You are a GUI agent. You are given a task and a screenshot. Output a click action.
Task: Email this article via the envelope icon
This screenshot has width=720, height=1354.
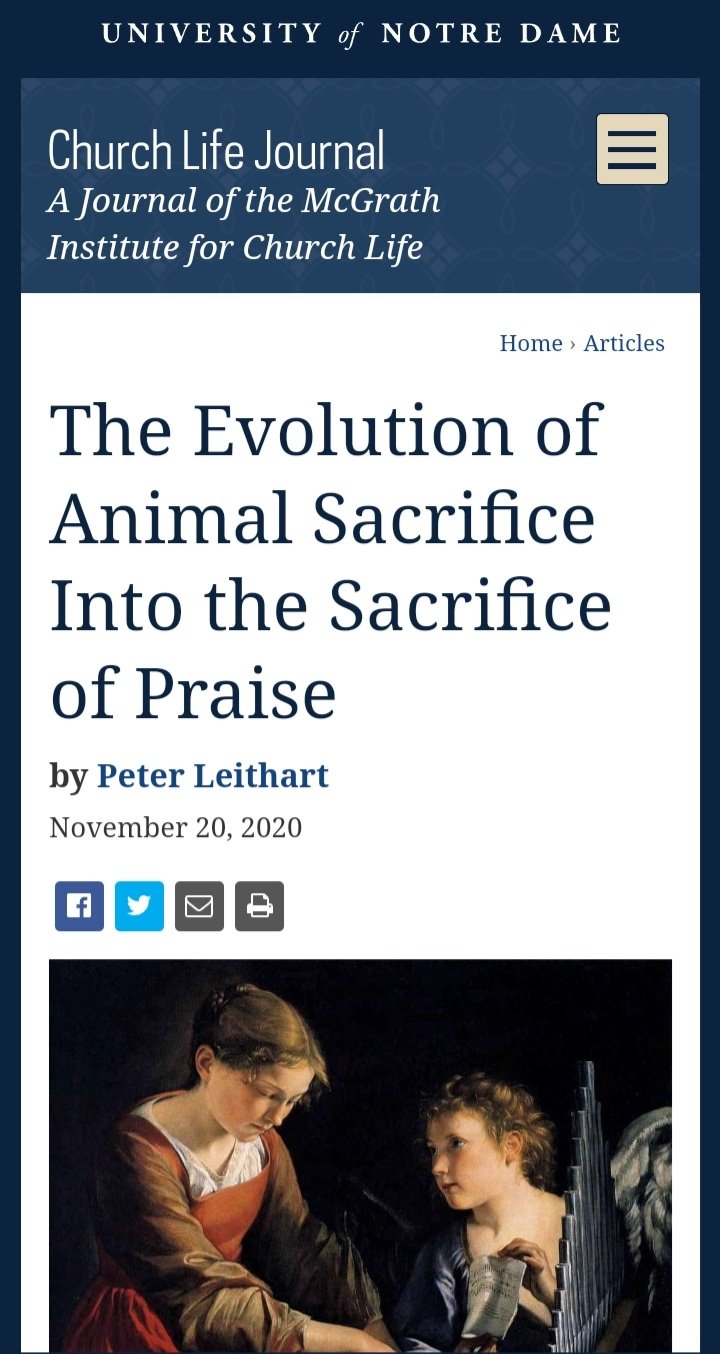click(x=199, y=906)
